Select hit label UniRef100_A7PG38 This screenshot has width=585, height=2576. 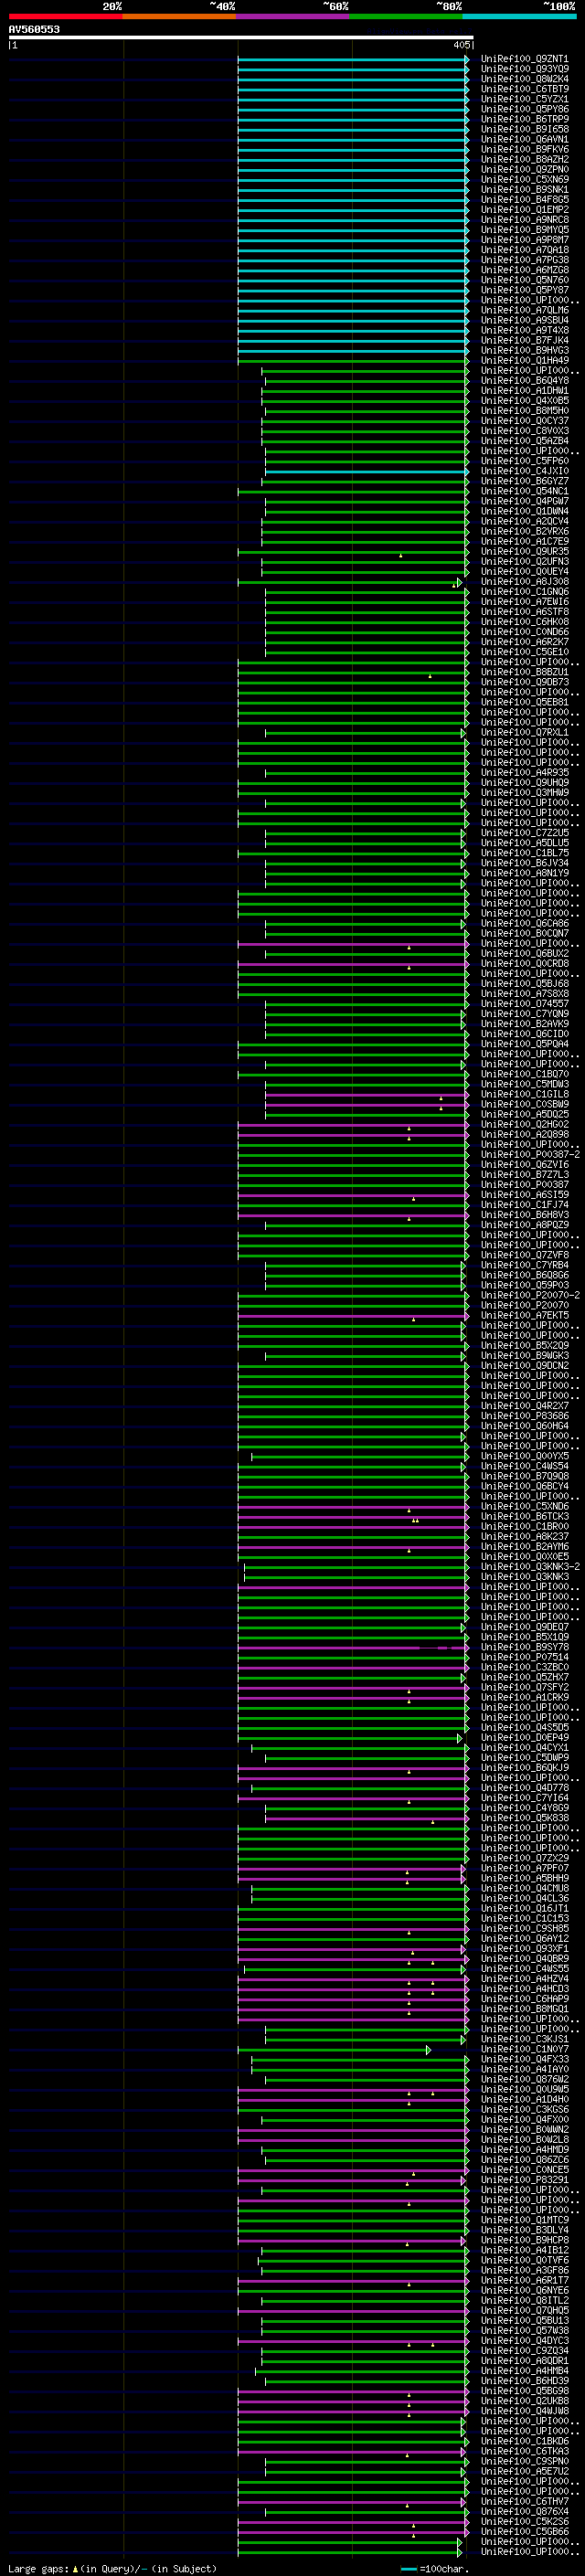(x=524, y=260)
